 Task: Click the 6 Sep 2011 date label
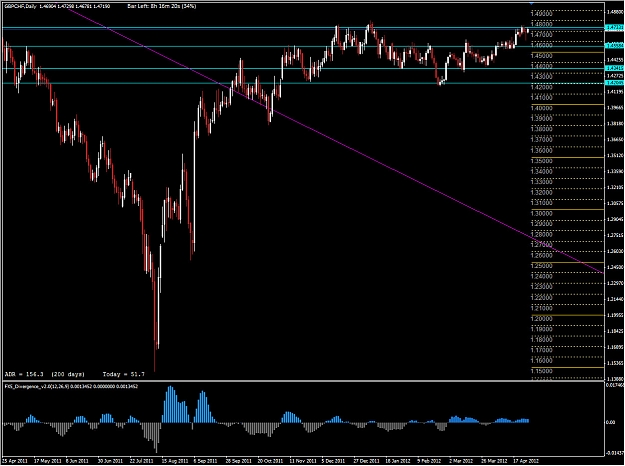[206, 460]
